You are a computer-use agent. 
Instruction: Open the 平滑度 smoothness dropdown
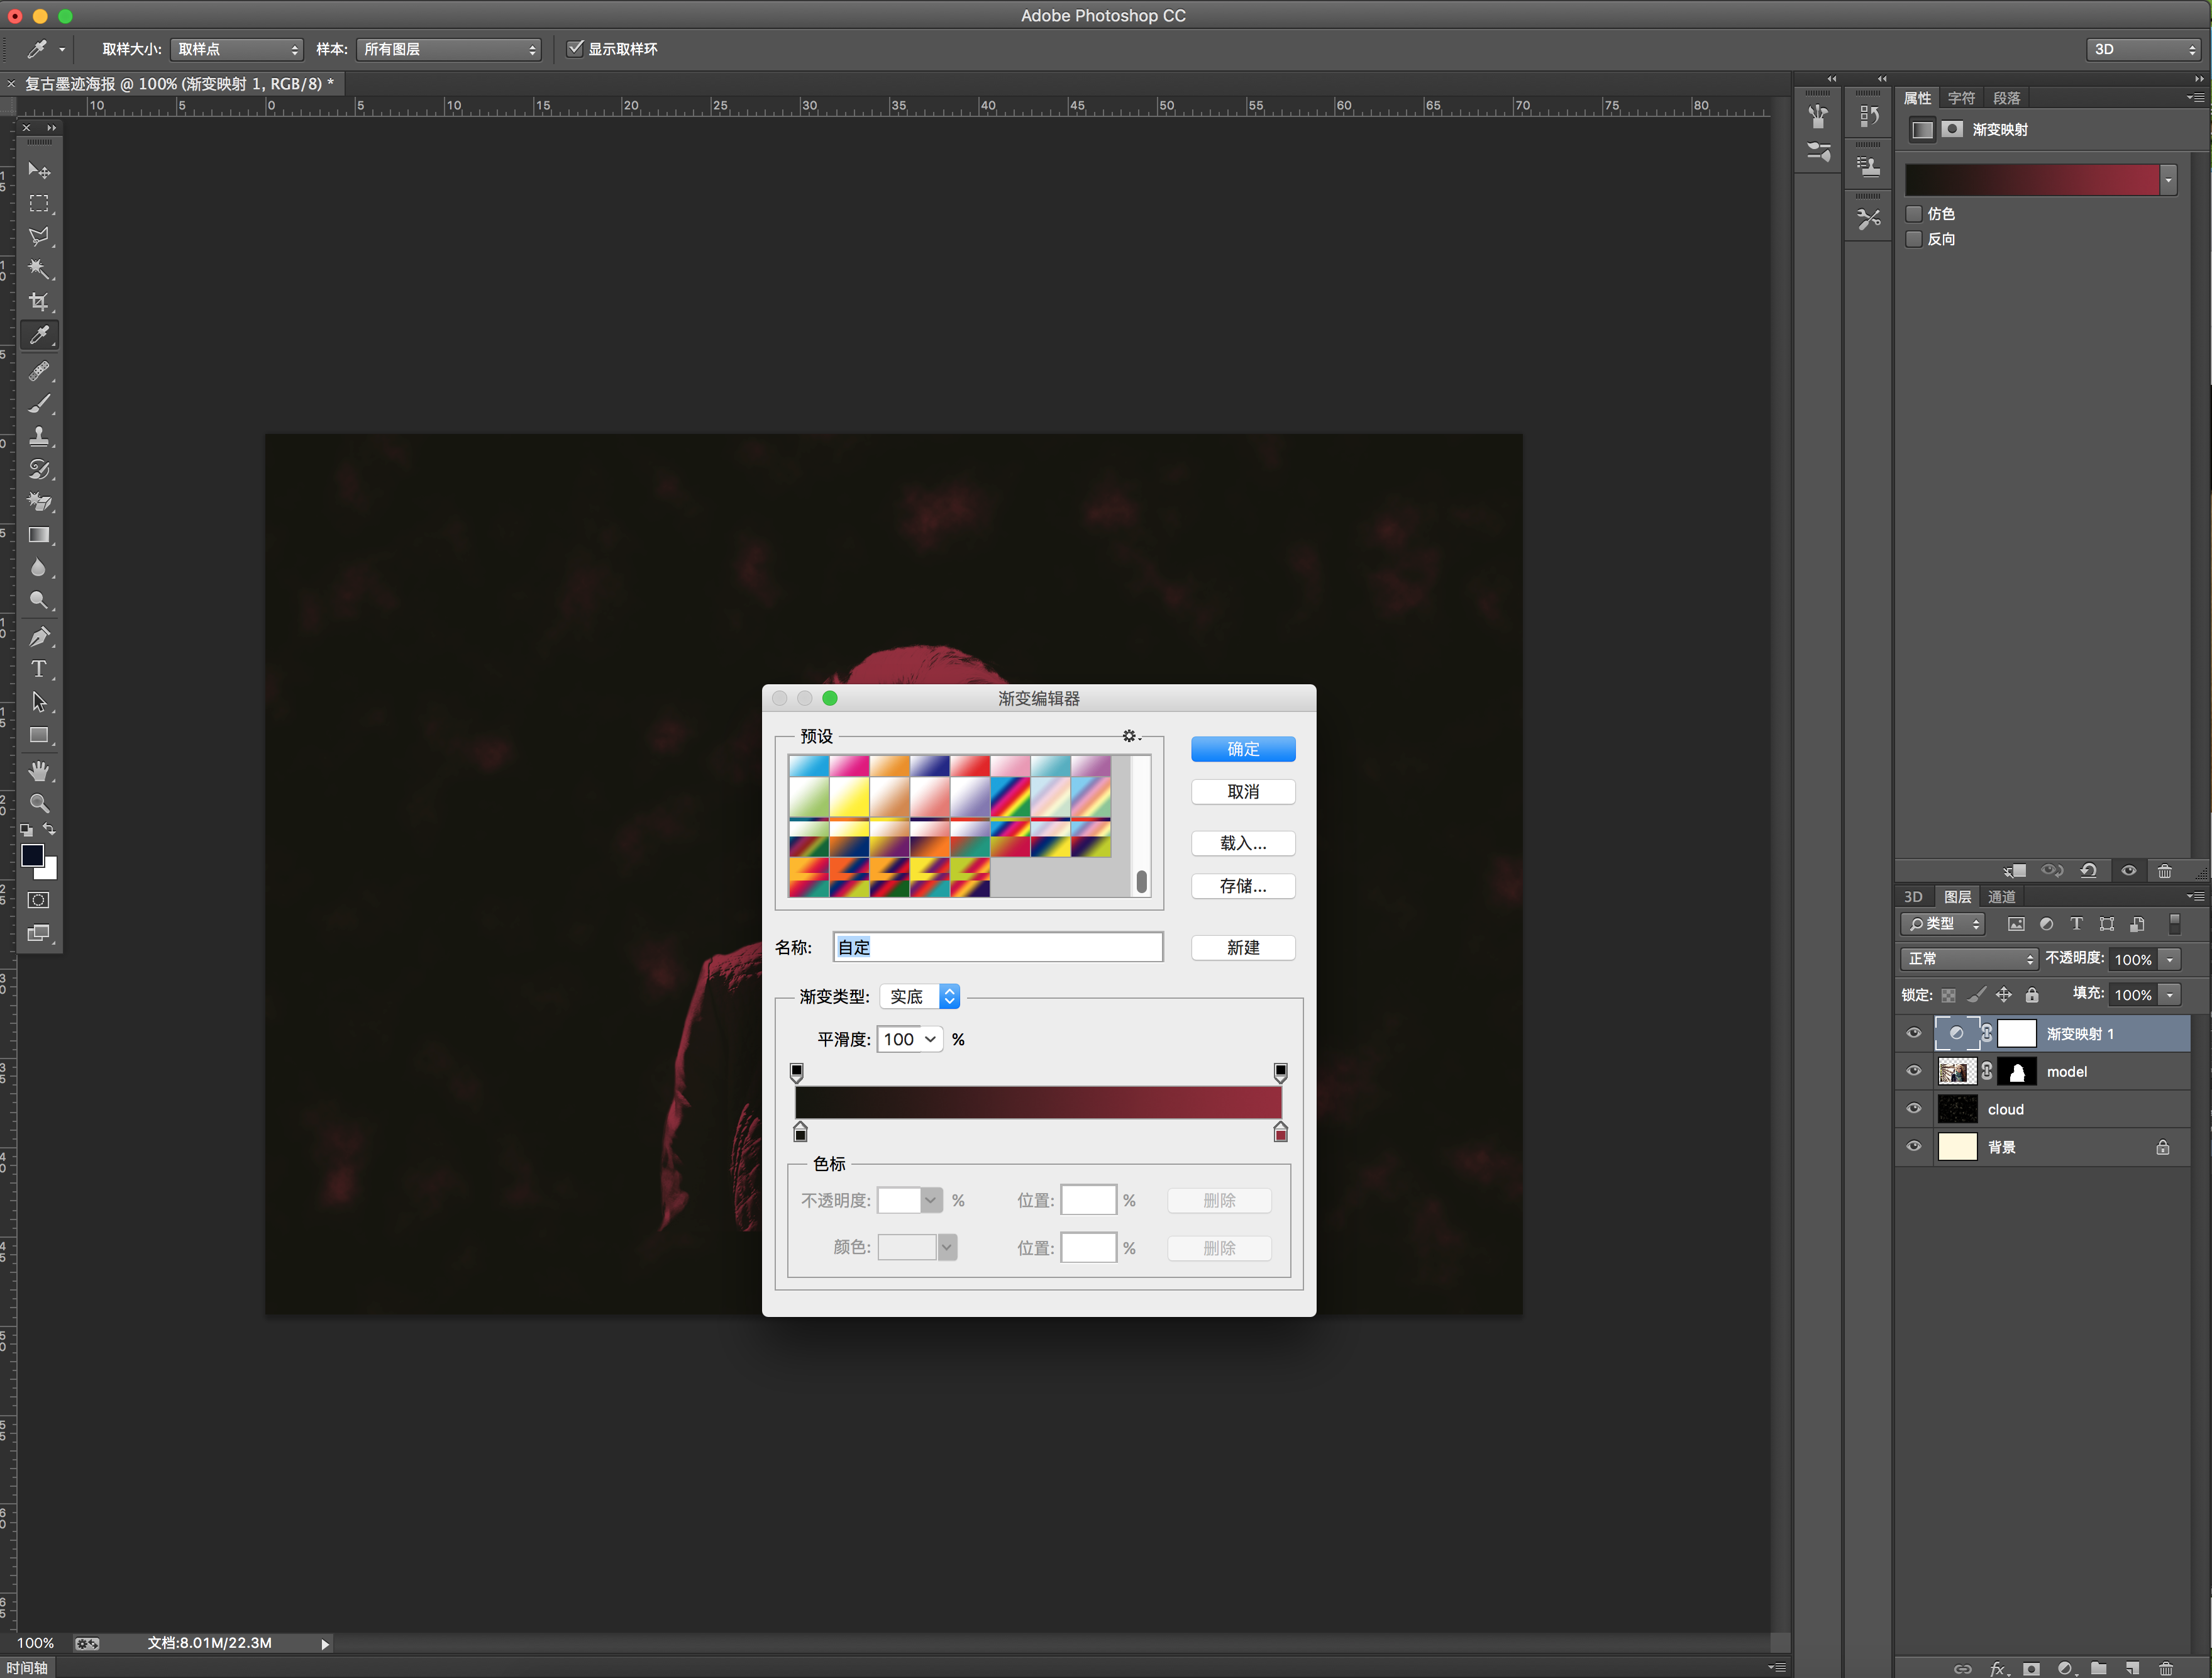[930, 1040]
